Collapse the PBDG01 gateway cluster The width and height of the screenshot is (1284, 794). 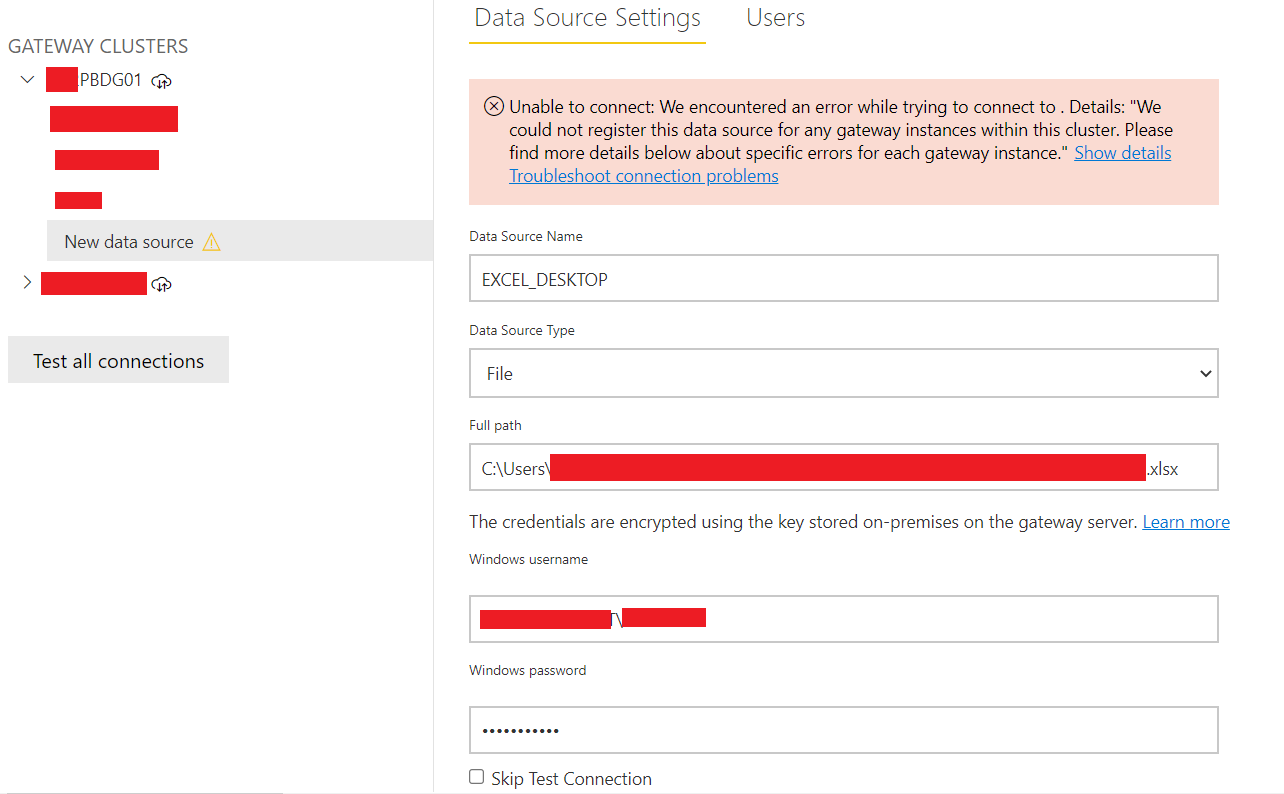[x=27, y=79]
